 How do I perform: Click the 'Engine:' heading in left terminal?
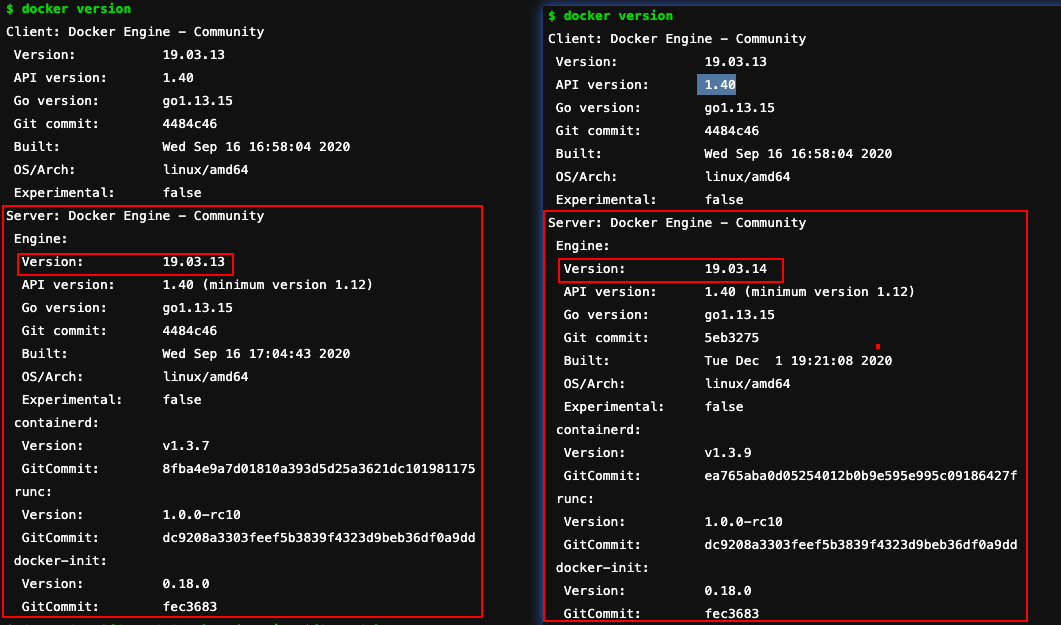click(41, 239)
